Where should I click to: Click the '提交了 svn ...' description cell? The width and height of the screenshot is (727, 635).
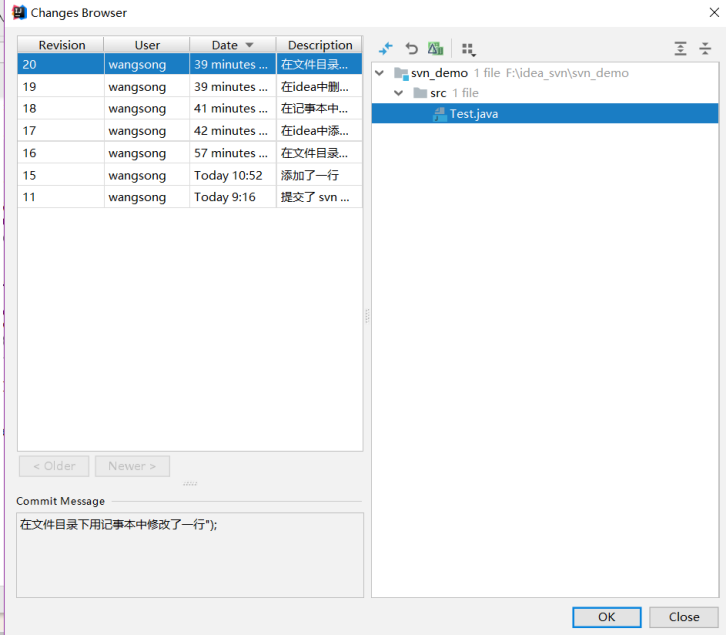click(319, 197)
